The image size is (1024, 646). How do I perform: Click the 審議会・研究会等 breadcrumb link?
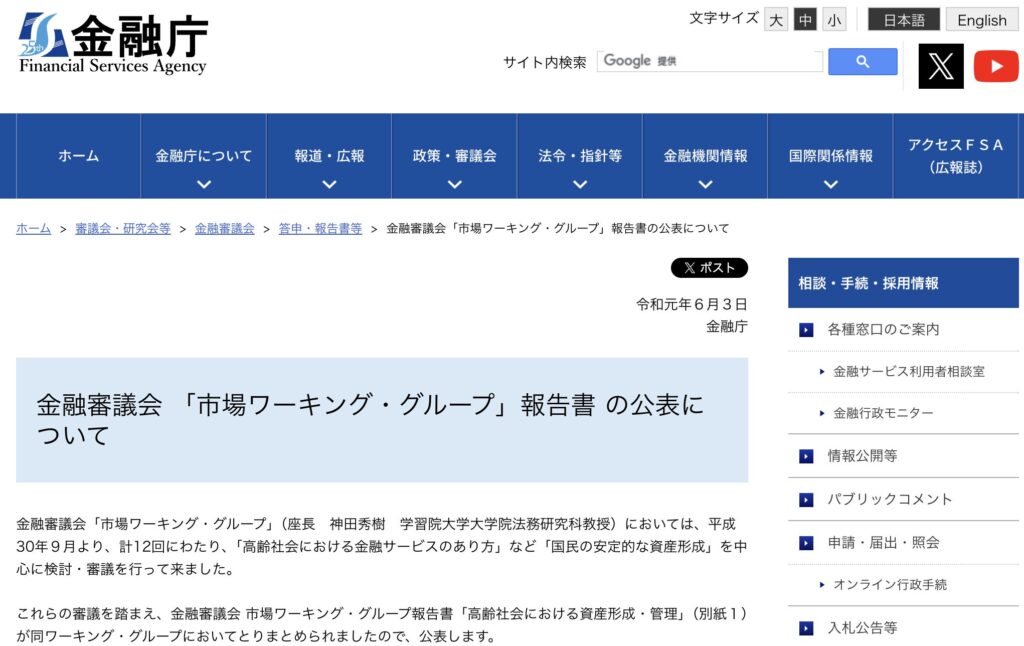pos(123,229)
